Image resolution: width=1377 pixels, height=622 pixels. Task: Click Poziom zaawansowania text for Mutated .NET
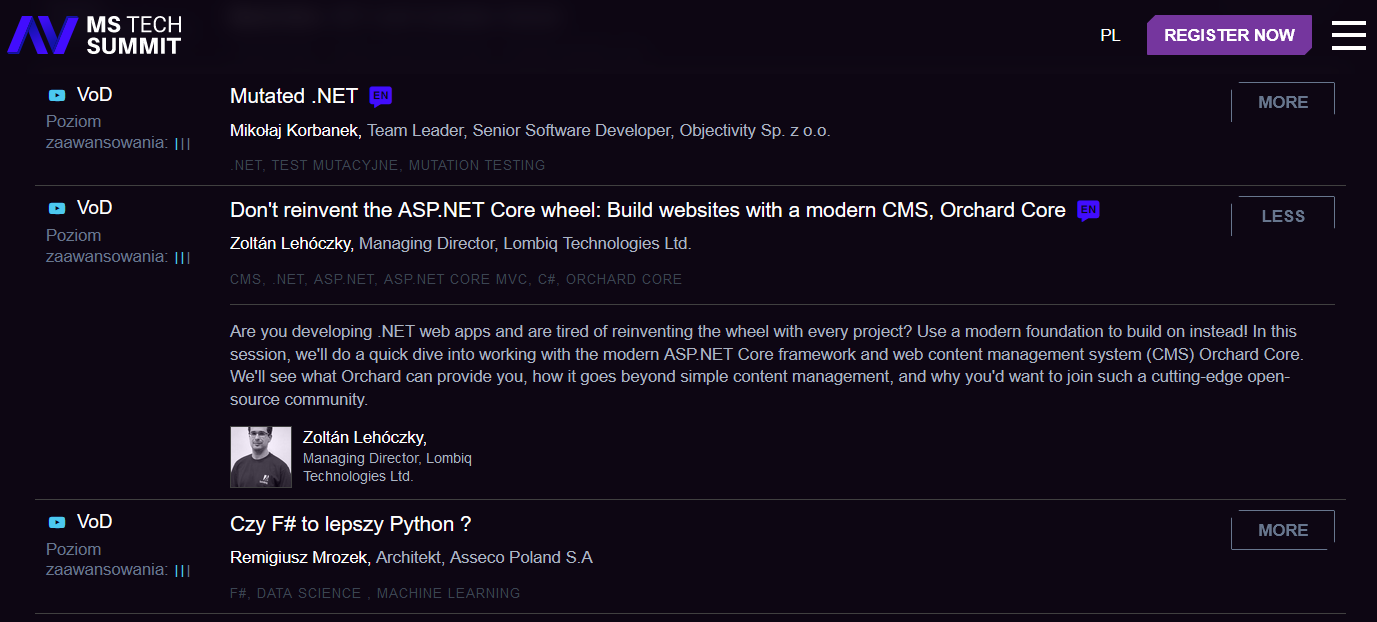(x=107, y=132)
